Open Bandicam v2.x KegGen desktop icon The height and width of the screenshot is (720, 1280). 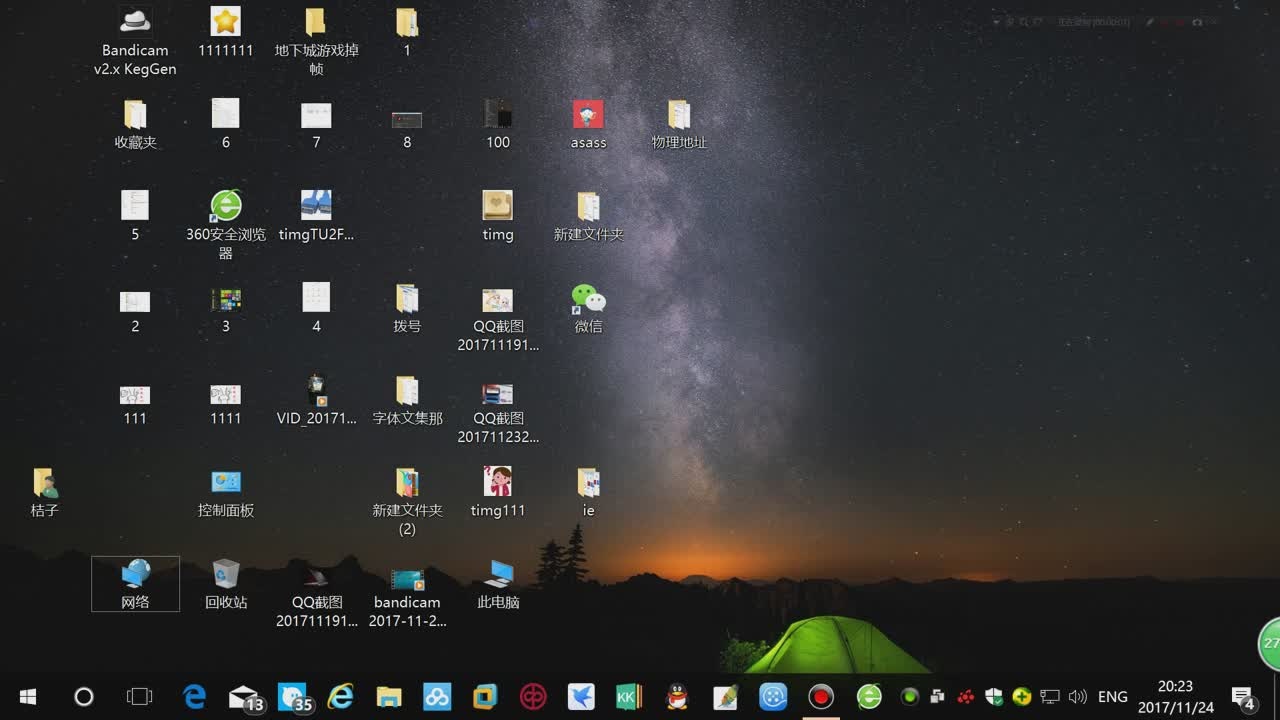(x=135, y=40)
